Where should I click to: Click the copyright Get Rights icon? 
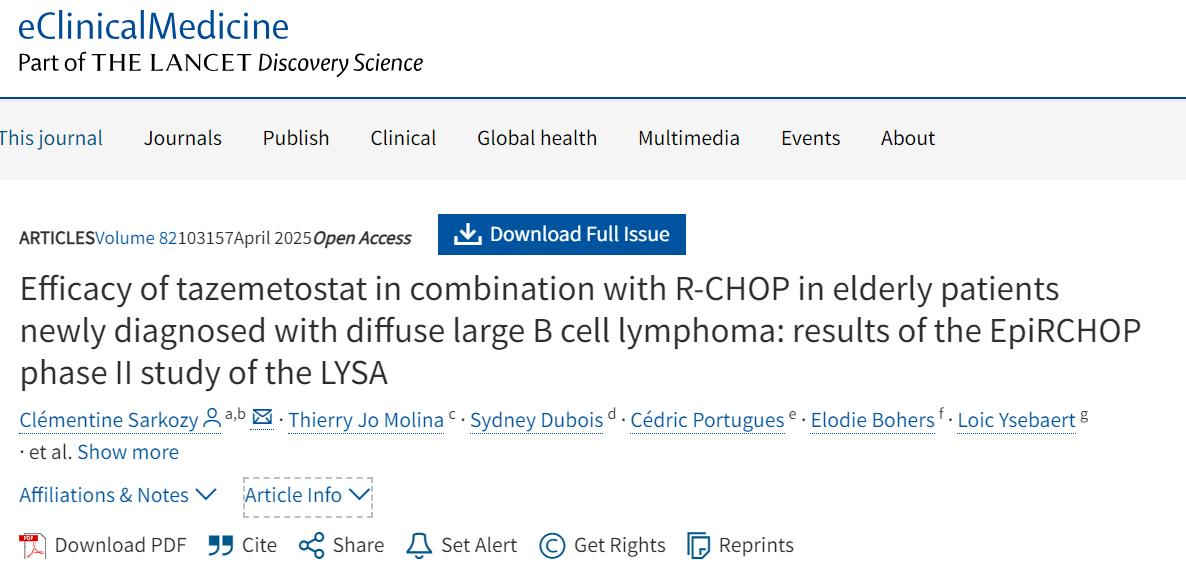tap(552, 545)
